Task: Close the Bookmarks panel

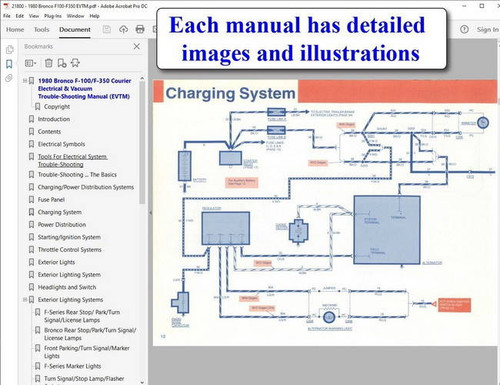Action: tap(137, 46)
